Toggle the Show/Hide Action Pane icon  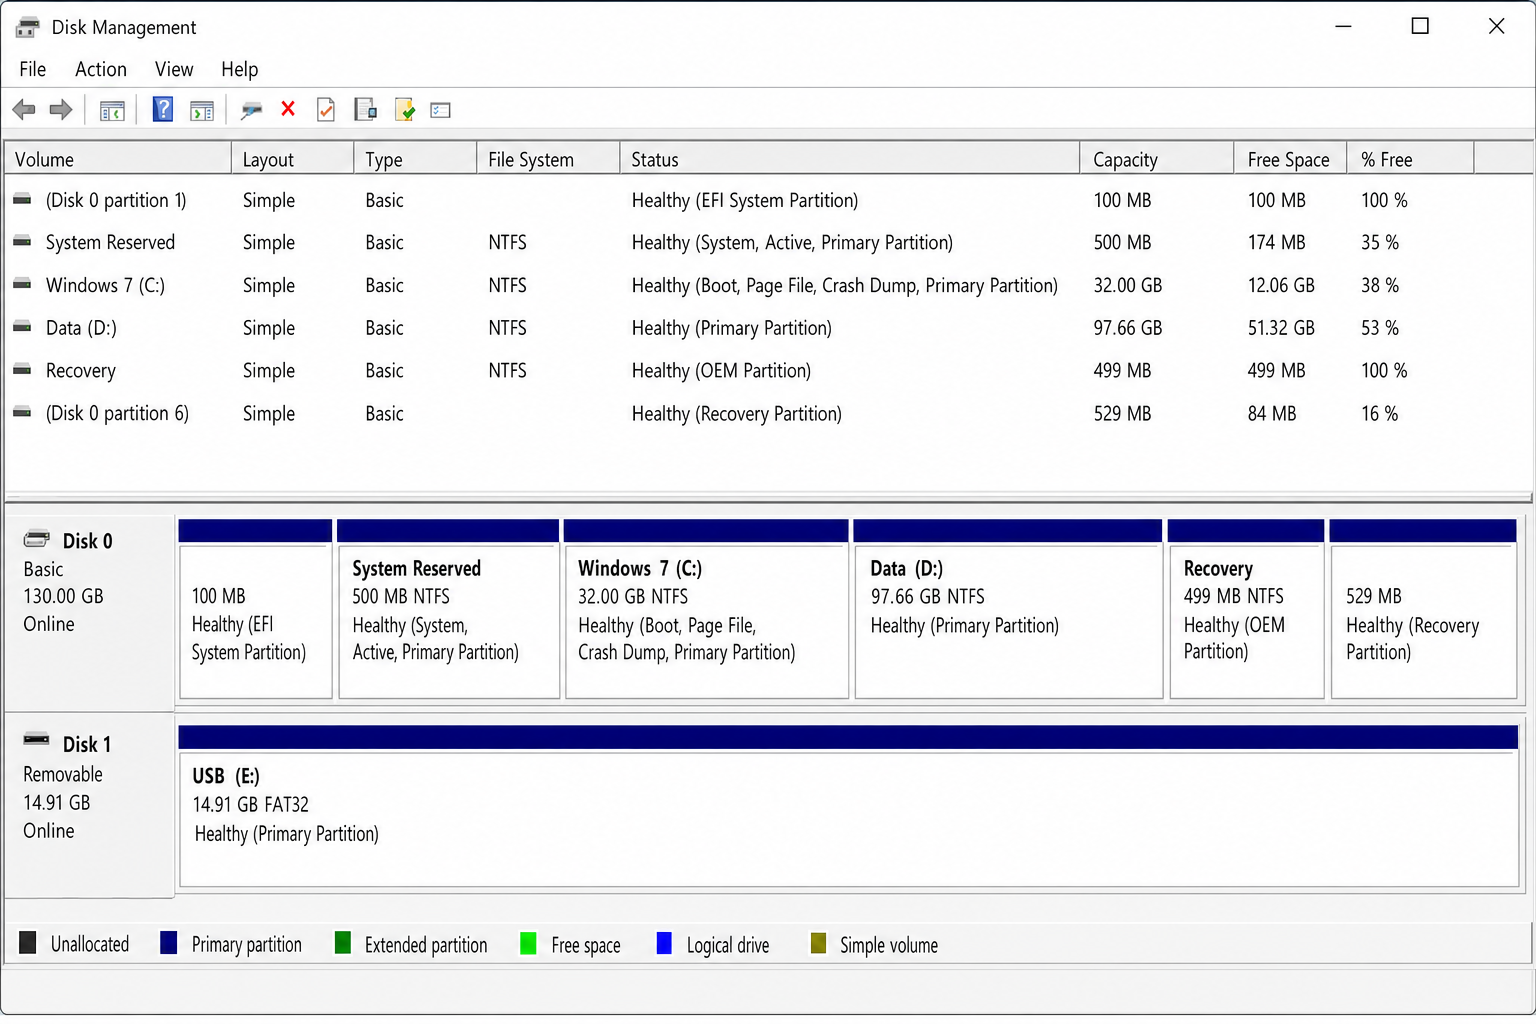coord(202,111)
